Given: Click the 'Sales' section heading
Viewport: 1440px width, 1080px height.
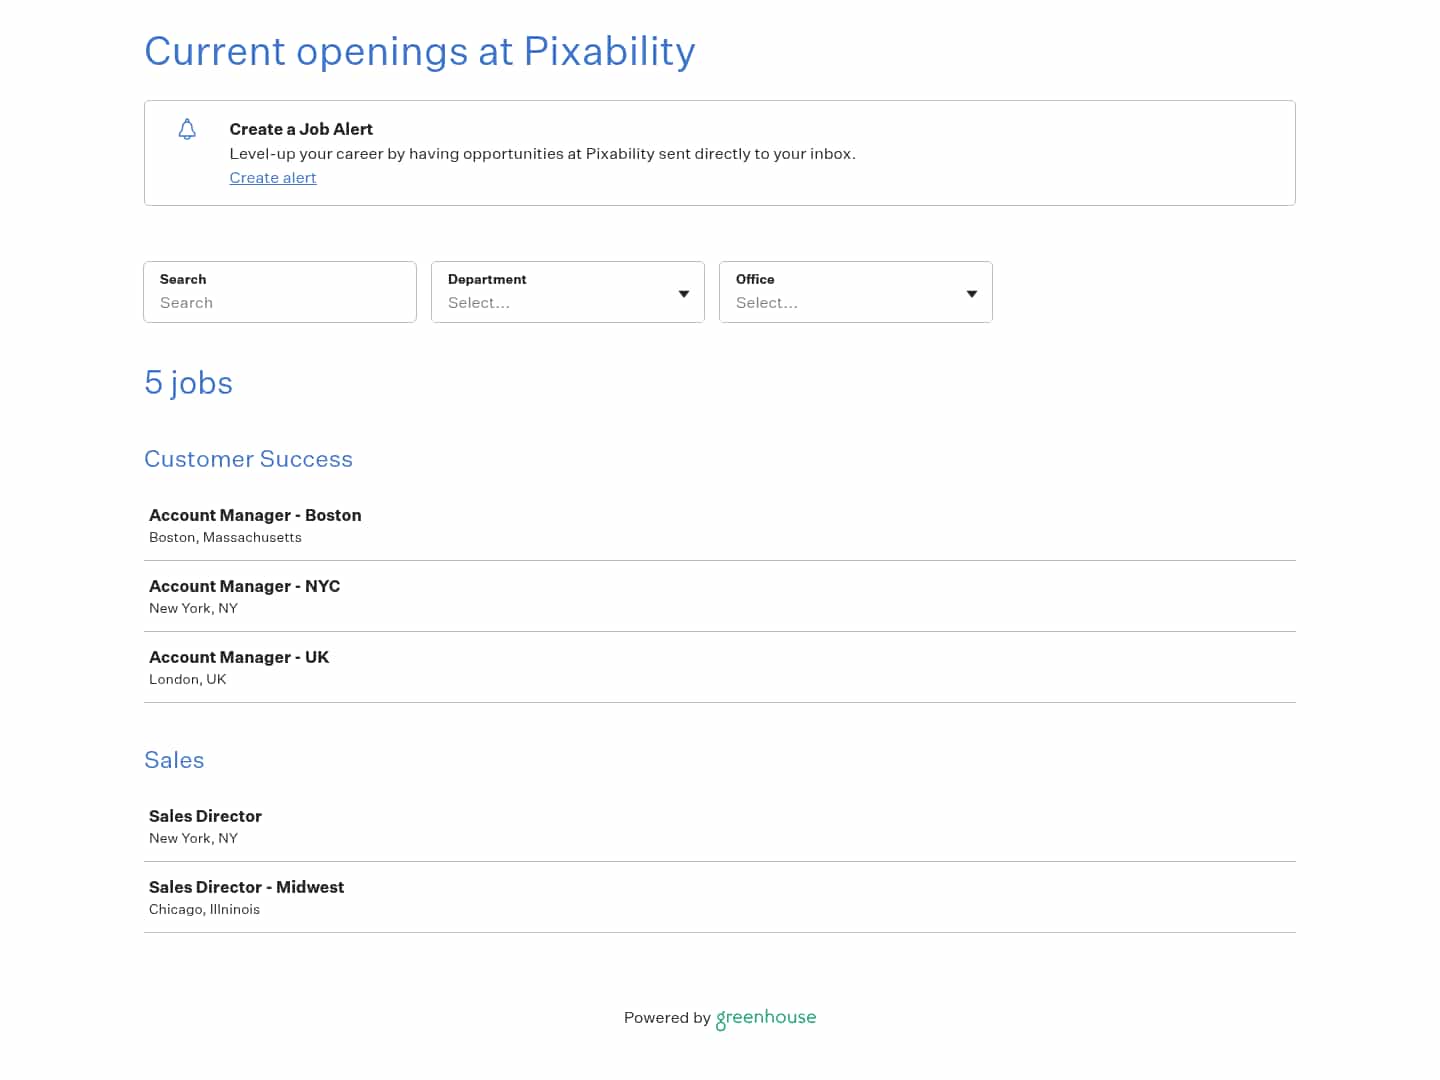Looking at the screenshot, I should click(x=174, y=760).
